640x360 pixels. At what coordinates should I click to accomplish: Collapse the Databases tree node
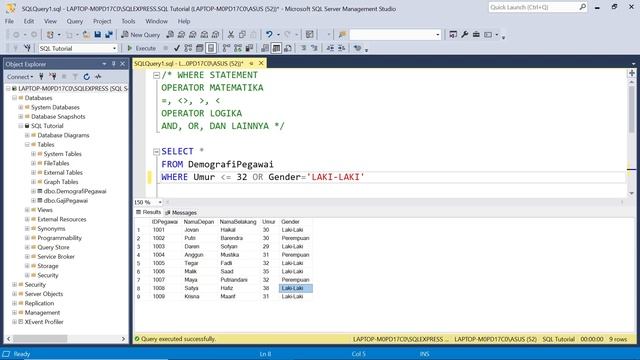click(14, 98)
